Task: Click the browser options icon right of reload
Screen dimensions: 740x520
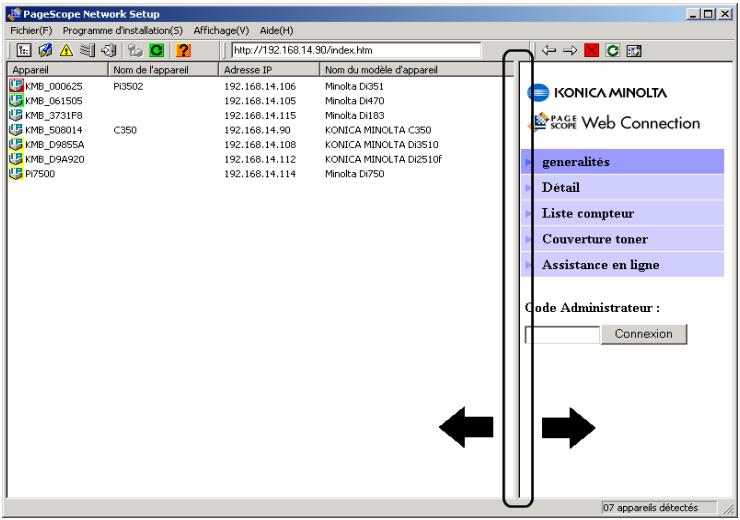Action: coord(634,50)
